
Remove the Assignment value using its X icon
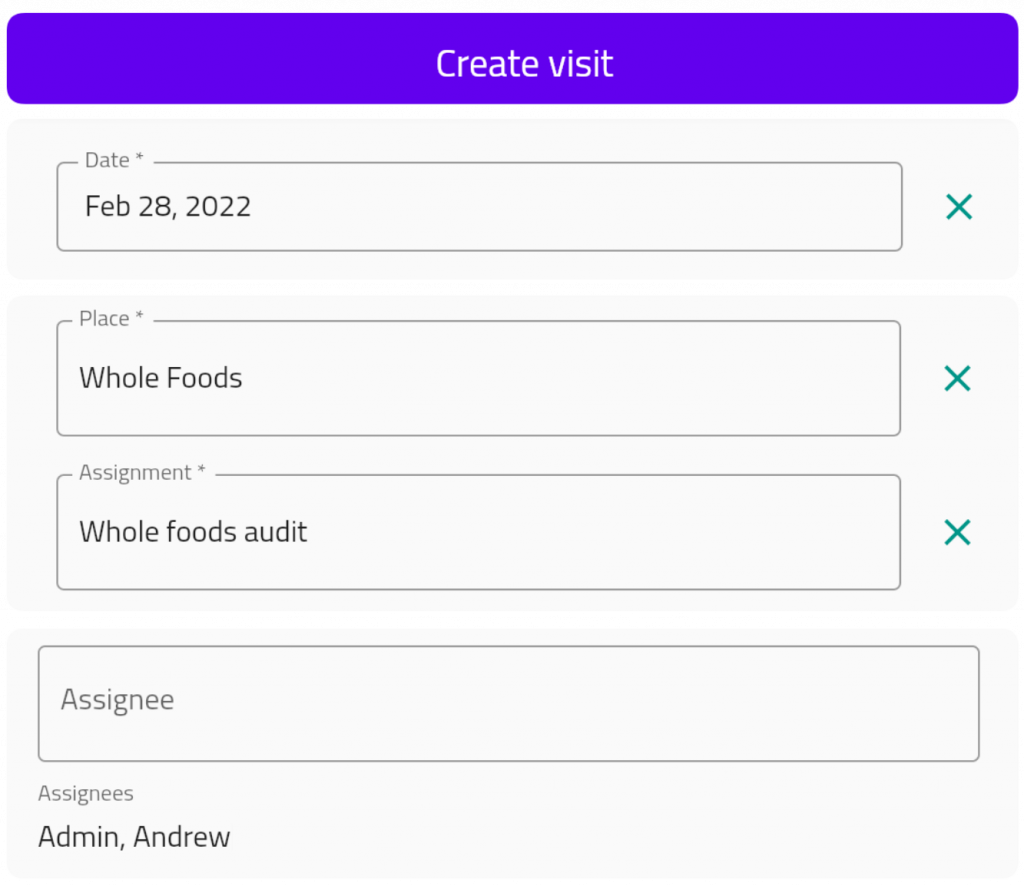click(957, 533)
